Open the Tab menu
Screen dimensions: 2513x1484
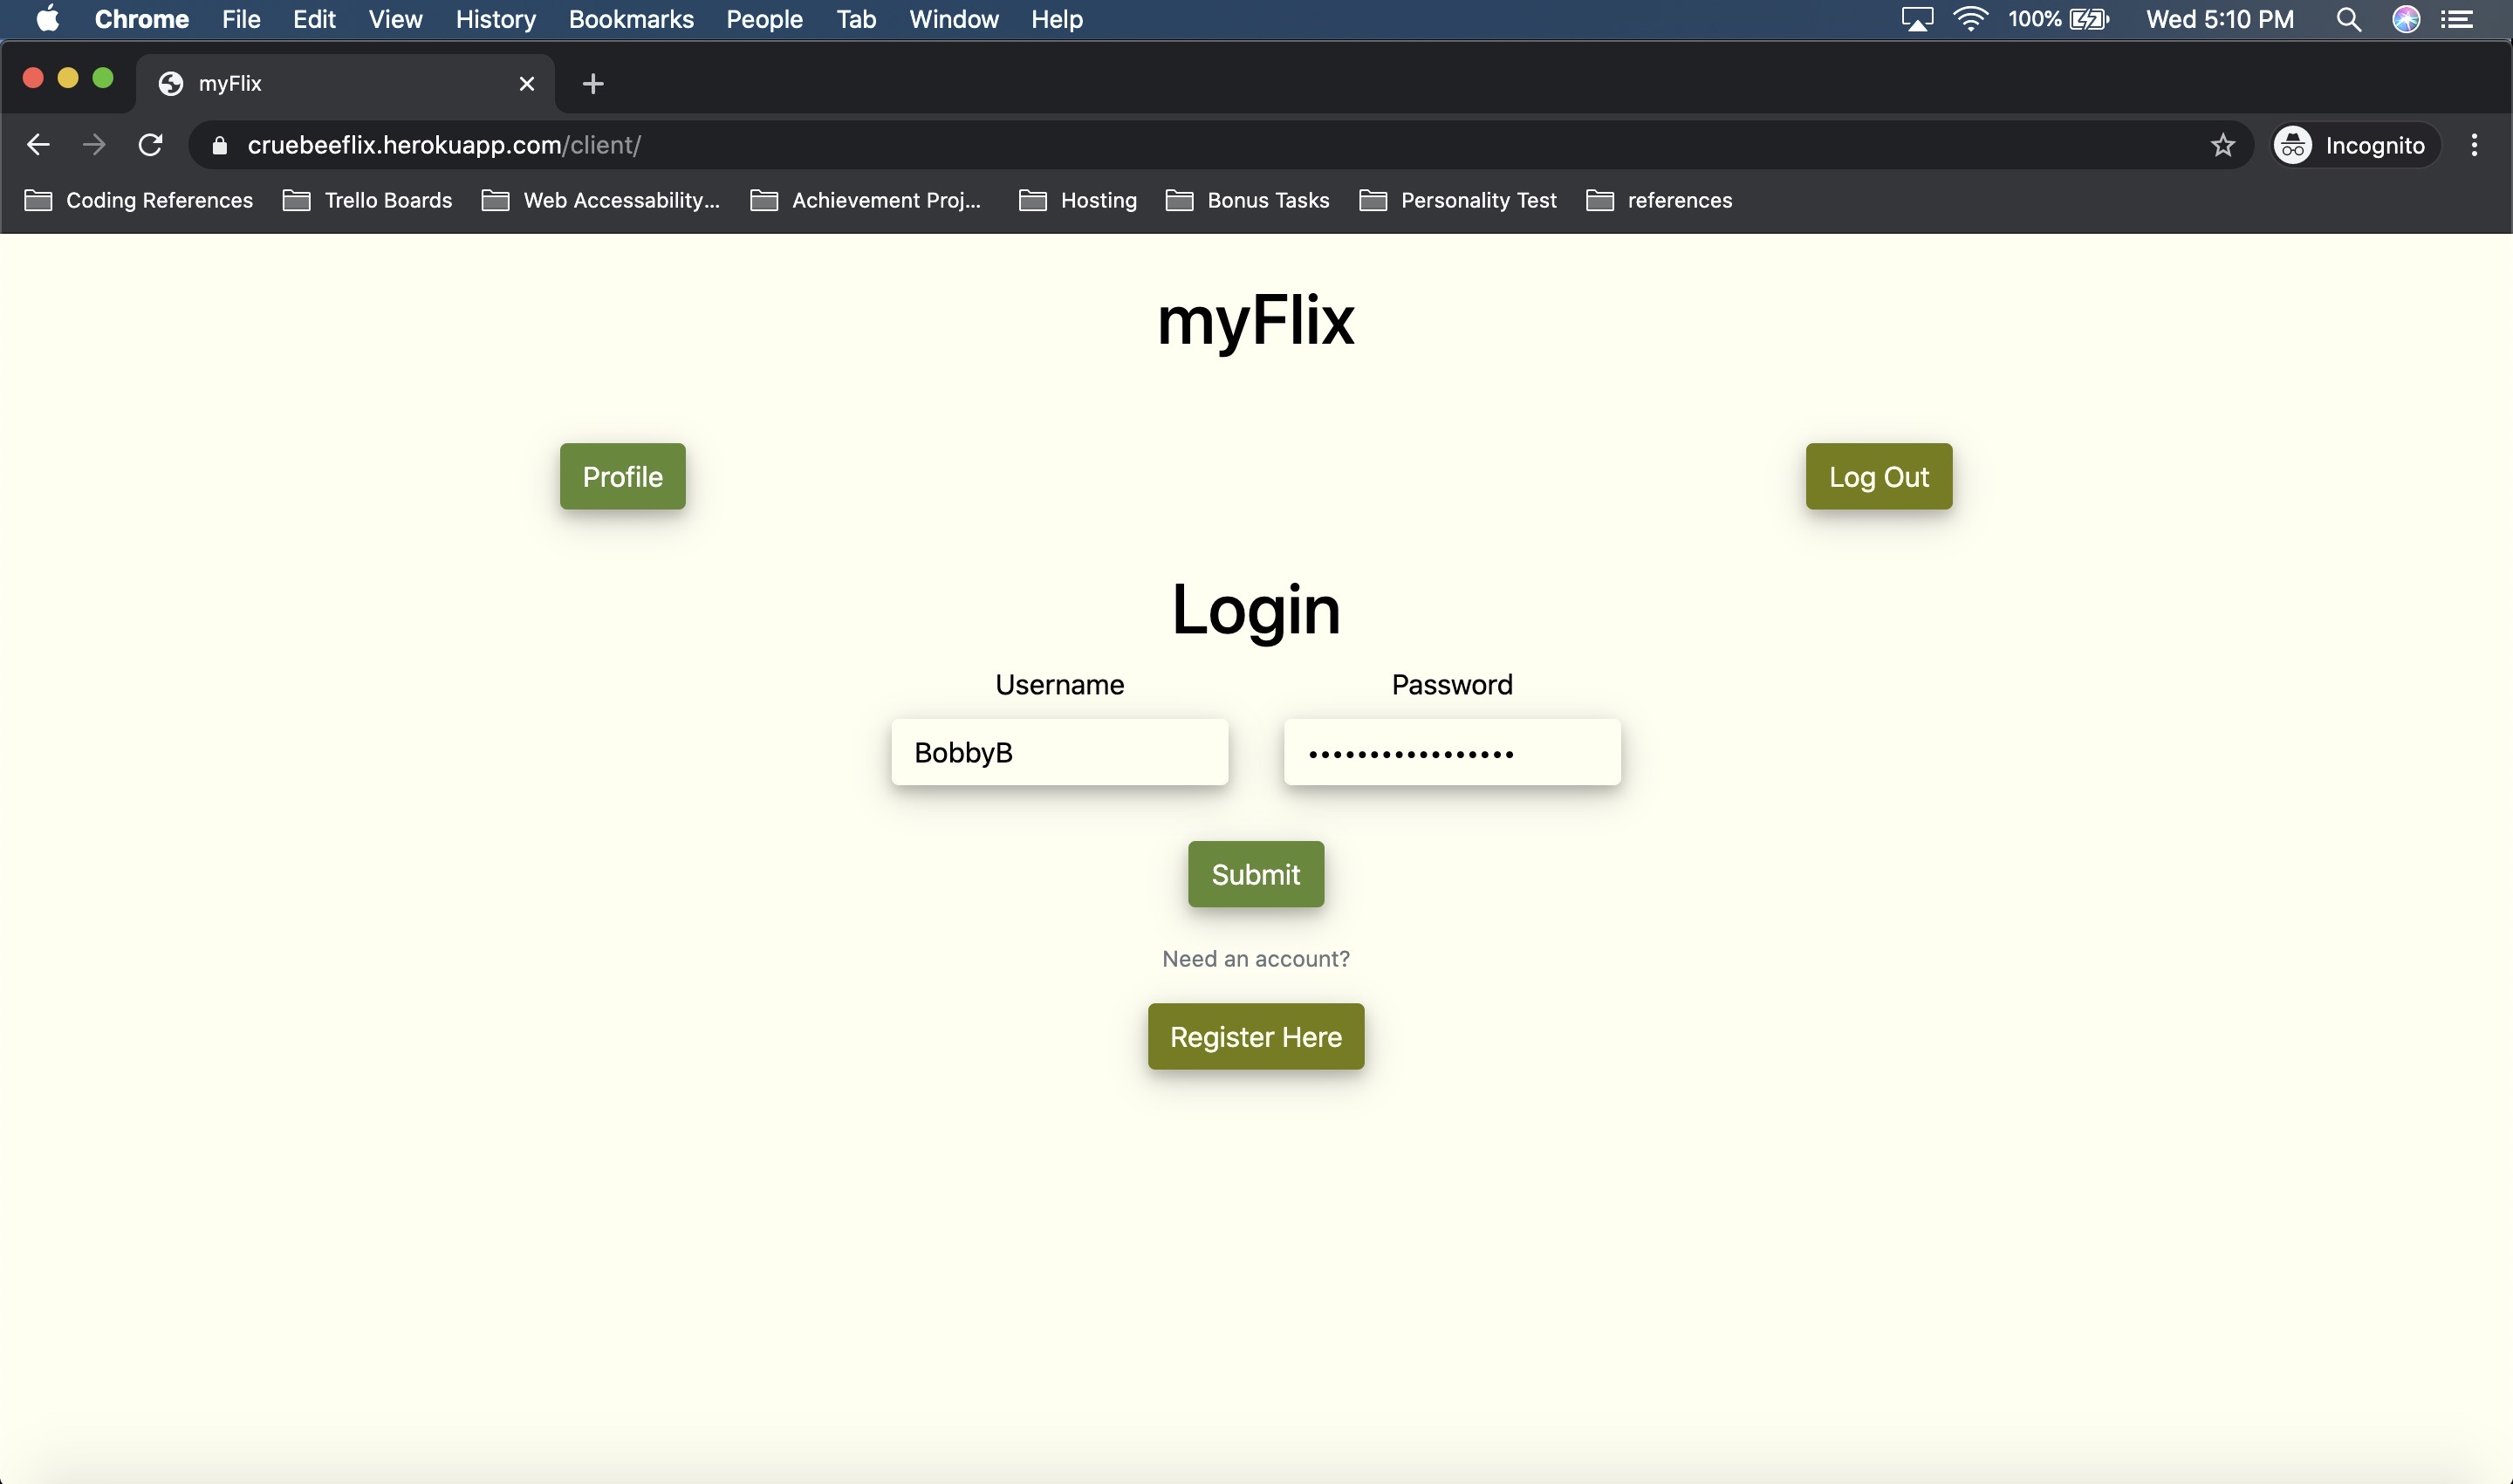(856, 19)
